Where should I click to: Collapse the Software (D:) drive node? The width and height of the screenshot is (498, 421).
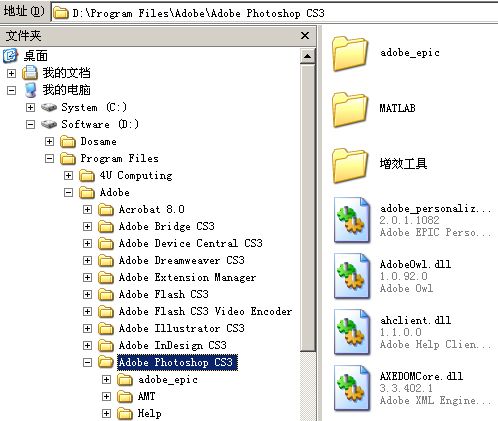[x=30, y=124]
